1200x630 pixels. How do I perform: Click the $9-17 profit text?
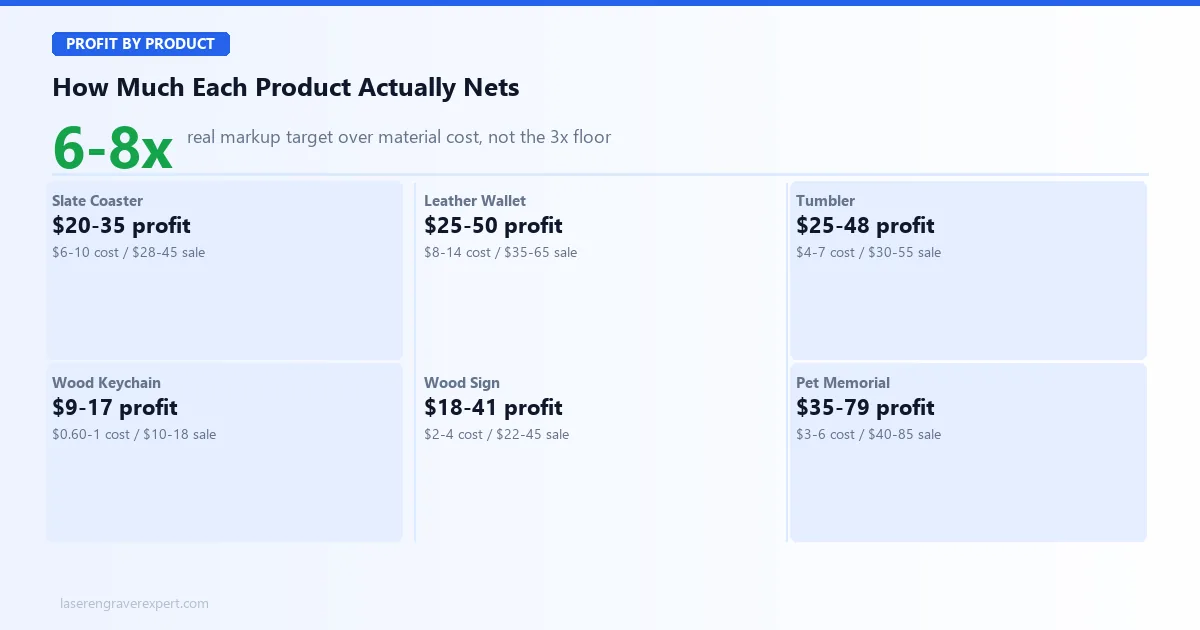click(115, 407)
